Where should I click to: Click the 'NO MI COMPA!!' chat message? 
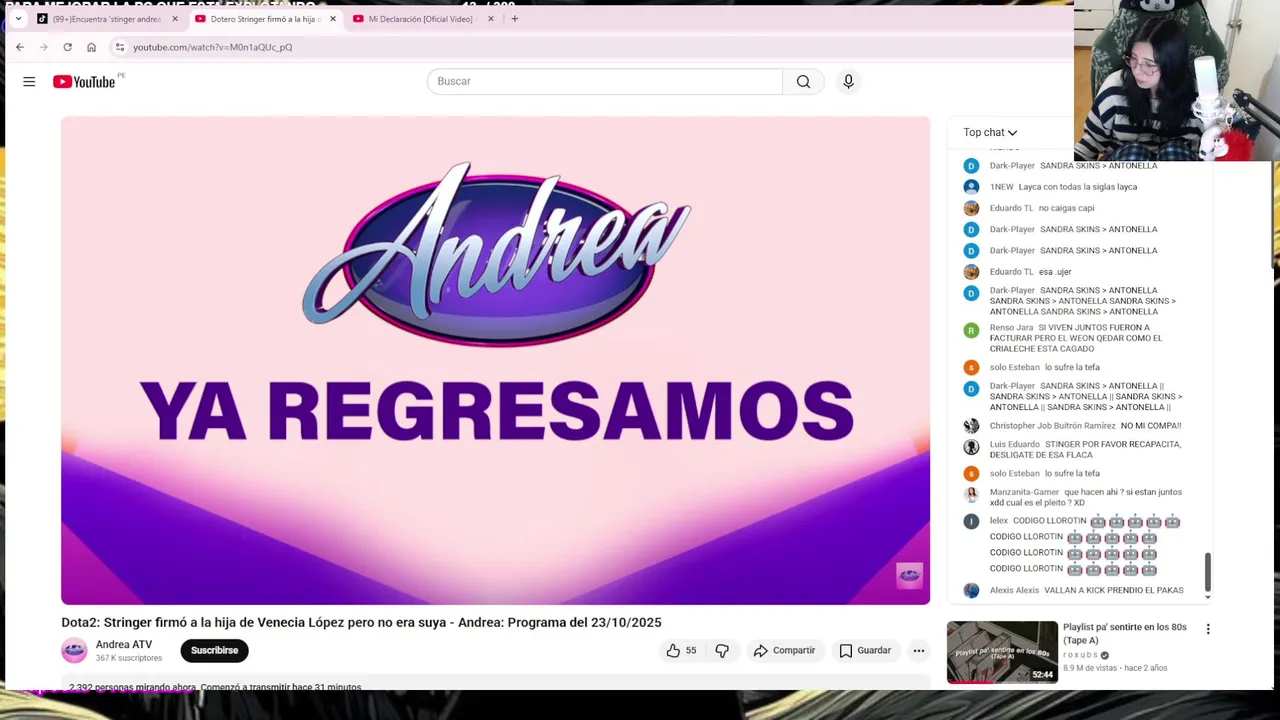1151,426
